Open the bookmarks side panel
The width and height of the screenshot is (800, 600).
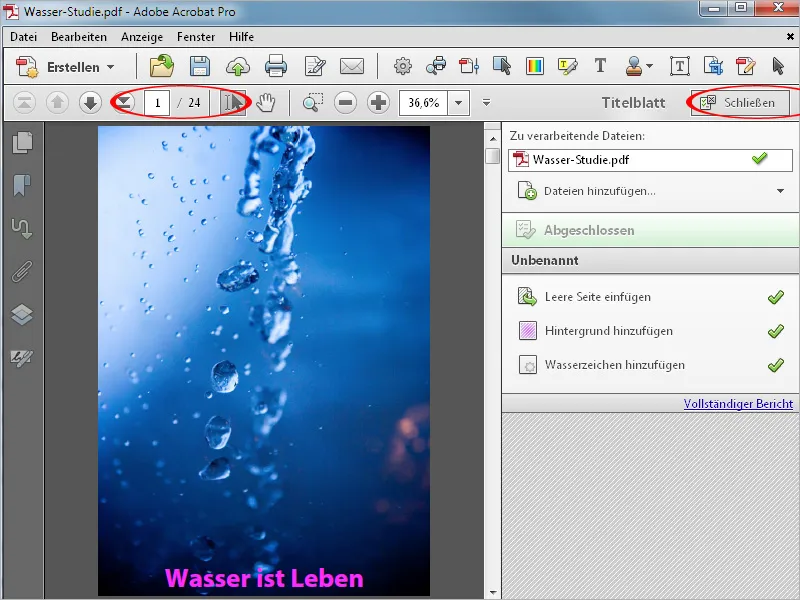click(22, 185)
